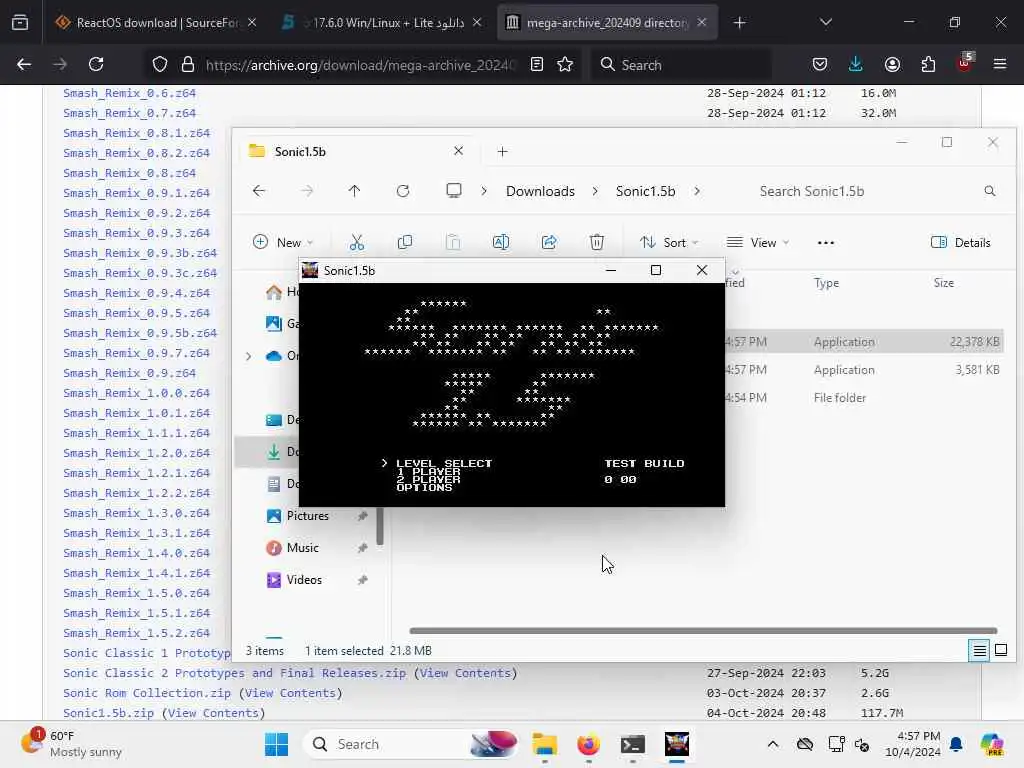Click the Rename icon in Explorer toolbar

pyautogui.click(x=501, y=242)
